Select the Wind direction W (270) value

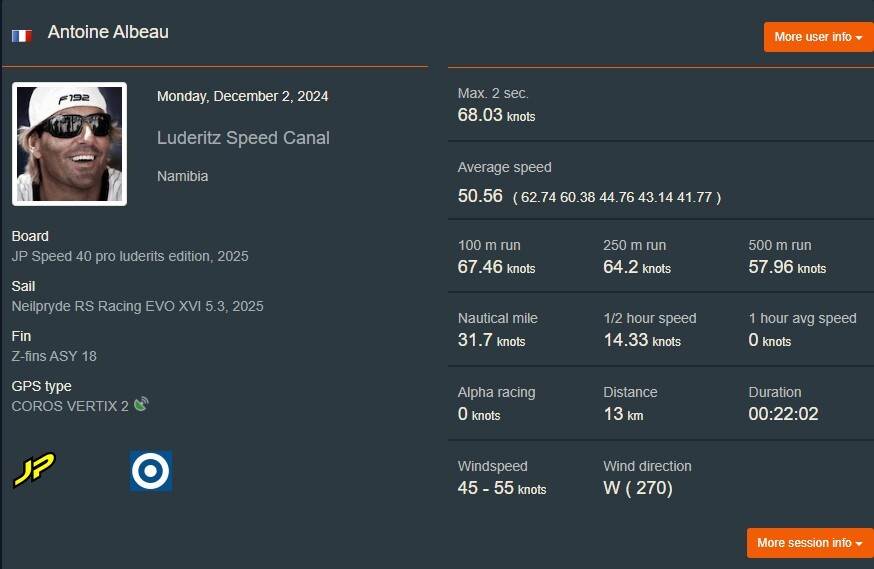tap(637, 488)
